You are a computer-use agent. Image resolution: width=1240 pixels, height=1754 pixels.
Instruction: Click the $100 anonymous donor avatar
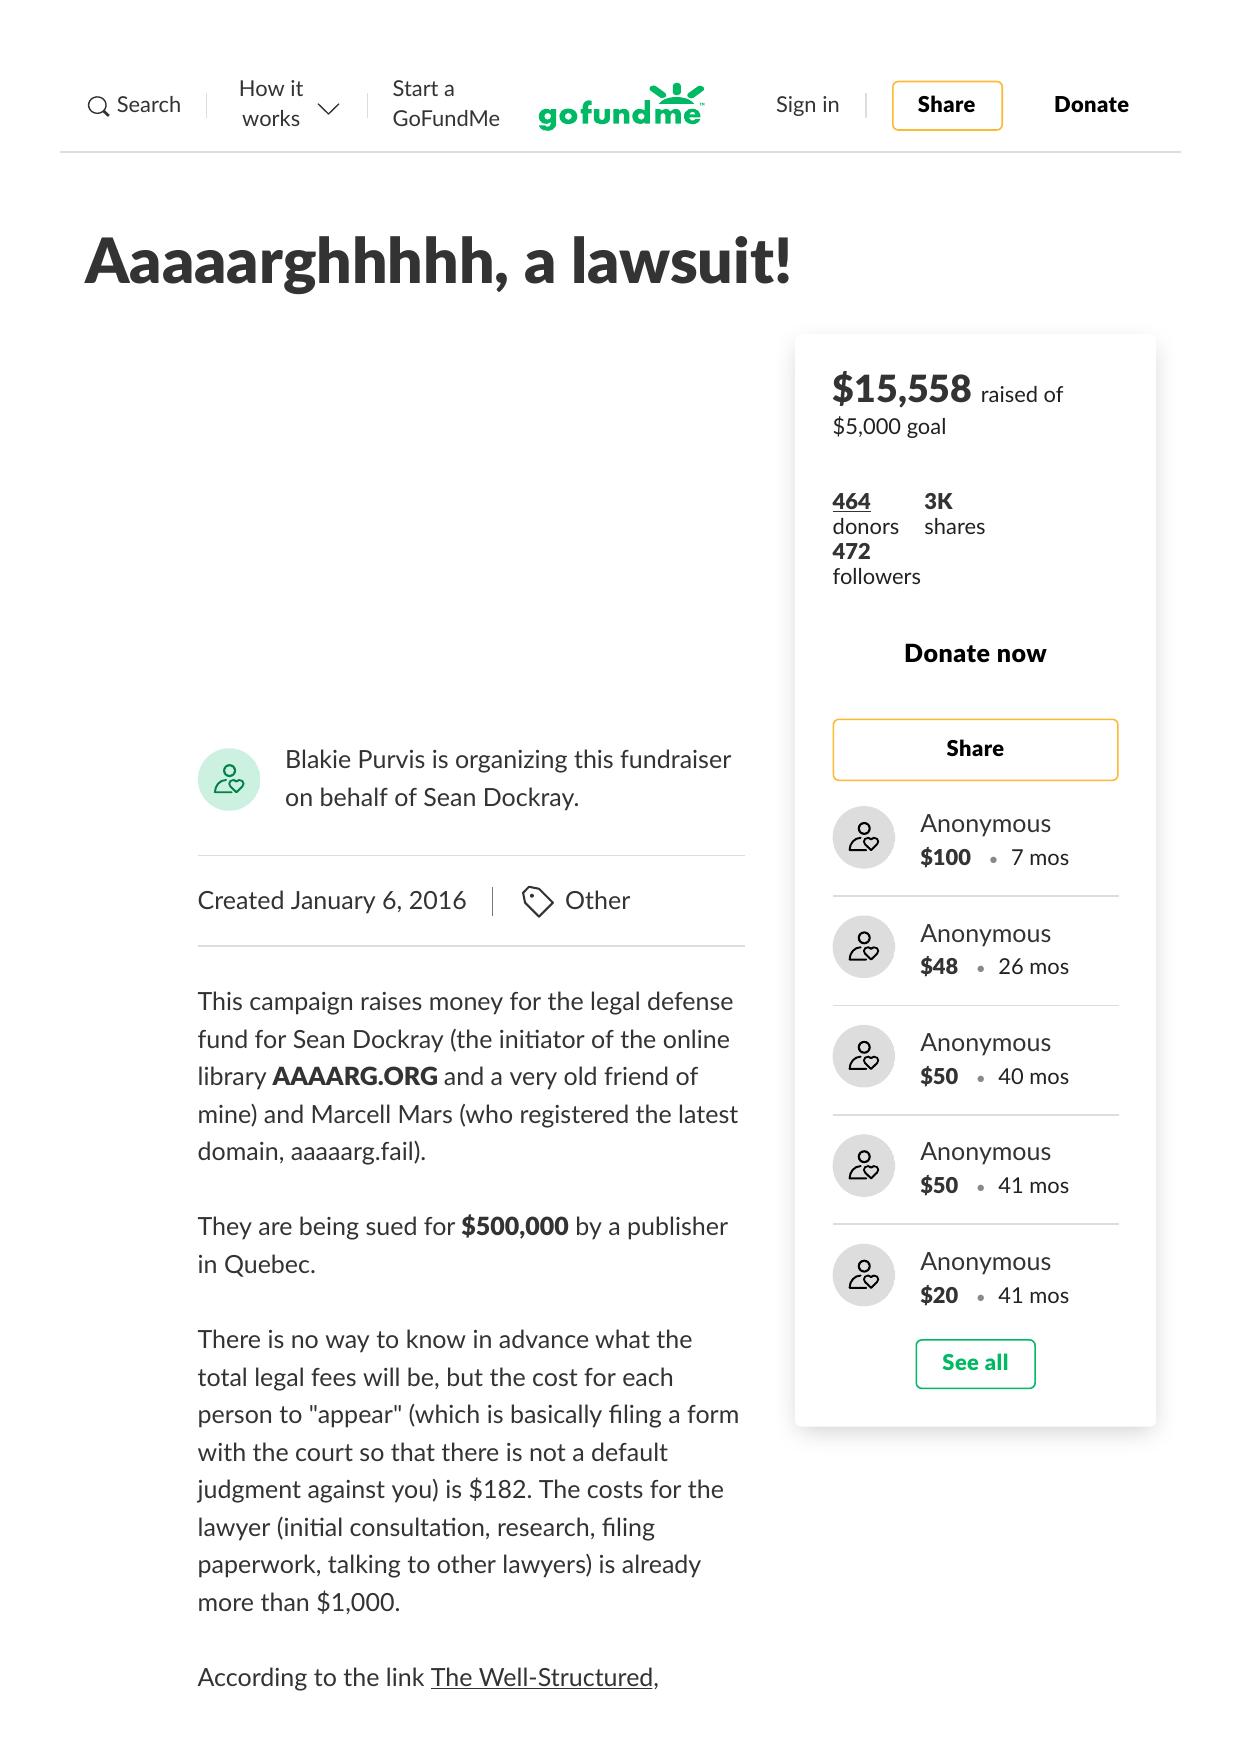click(x=864, y=838)
